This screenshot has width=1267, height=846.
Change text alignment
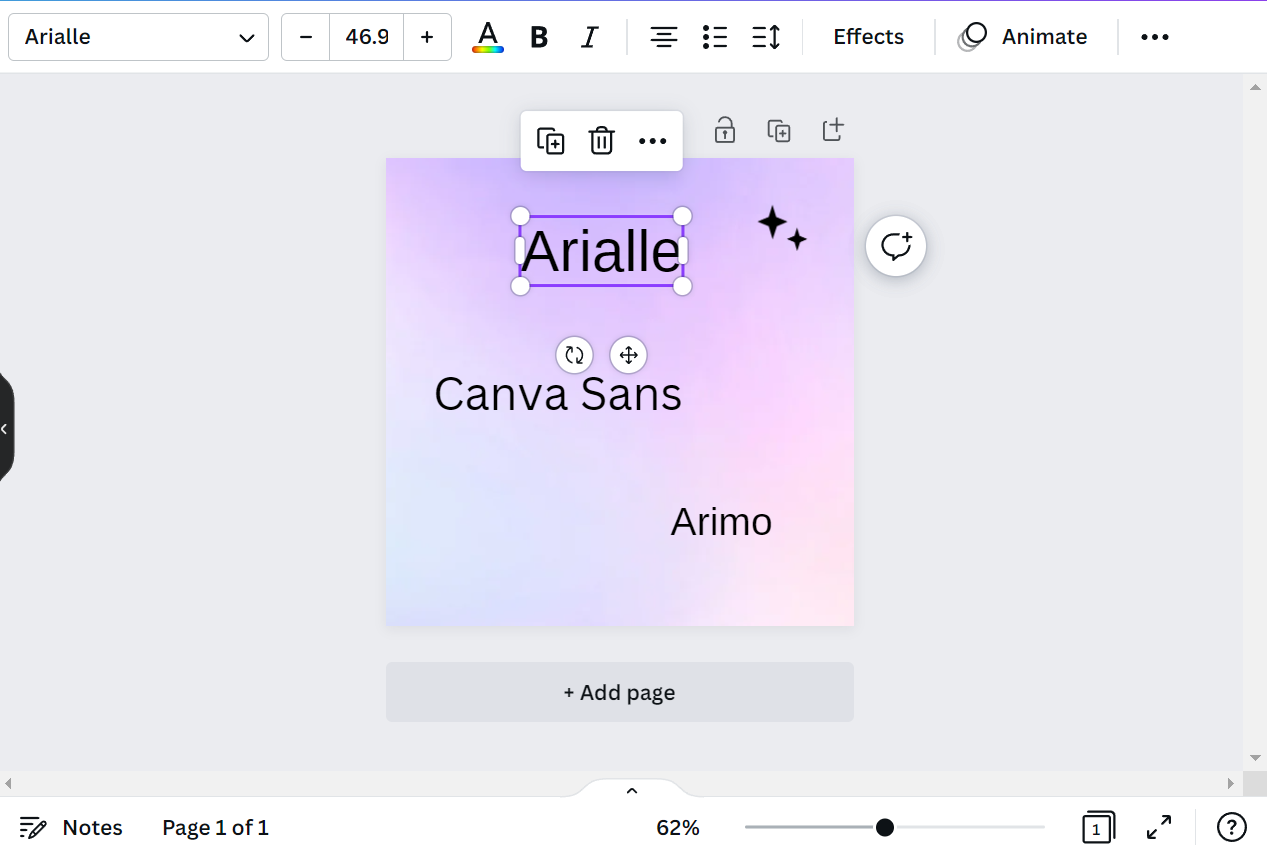663,37
